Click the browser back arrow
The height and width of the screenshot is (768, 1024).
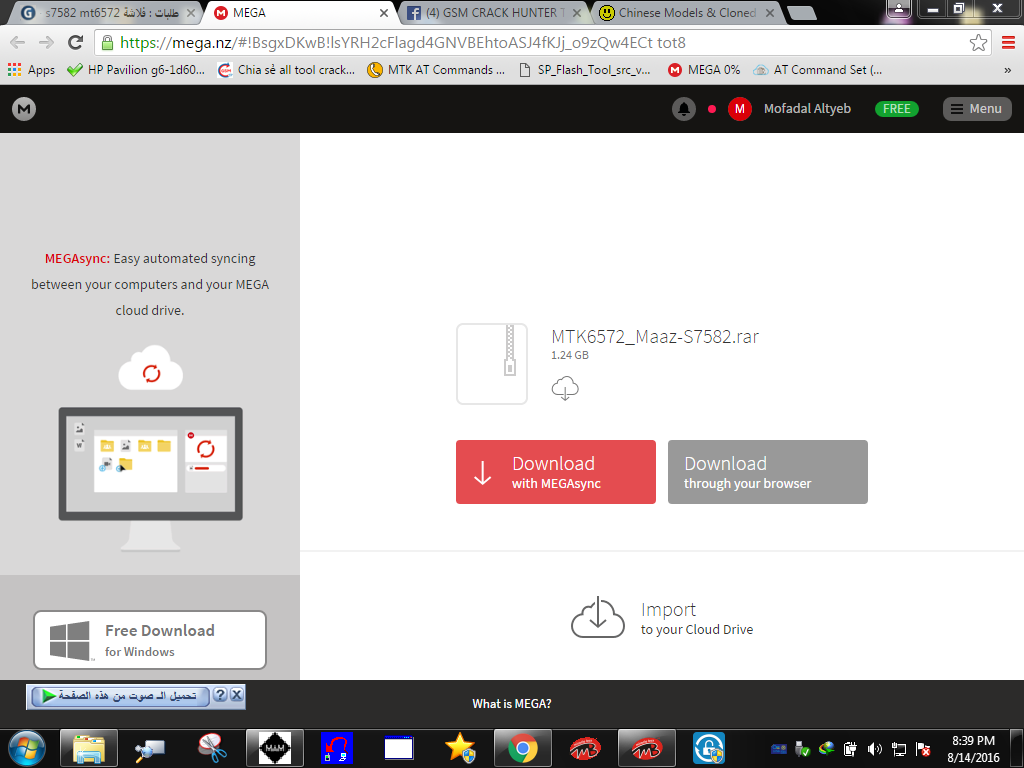click(x=18, y=43)
